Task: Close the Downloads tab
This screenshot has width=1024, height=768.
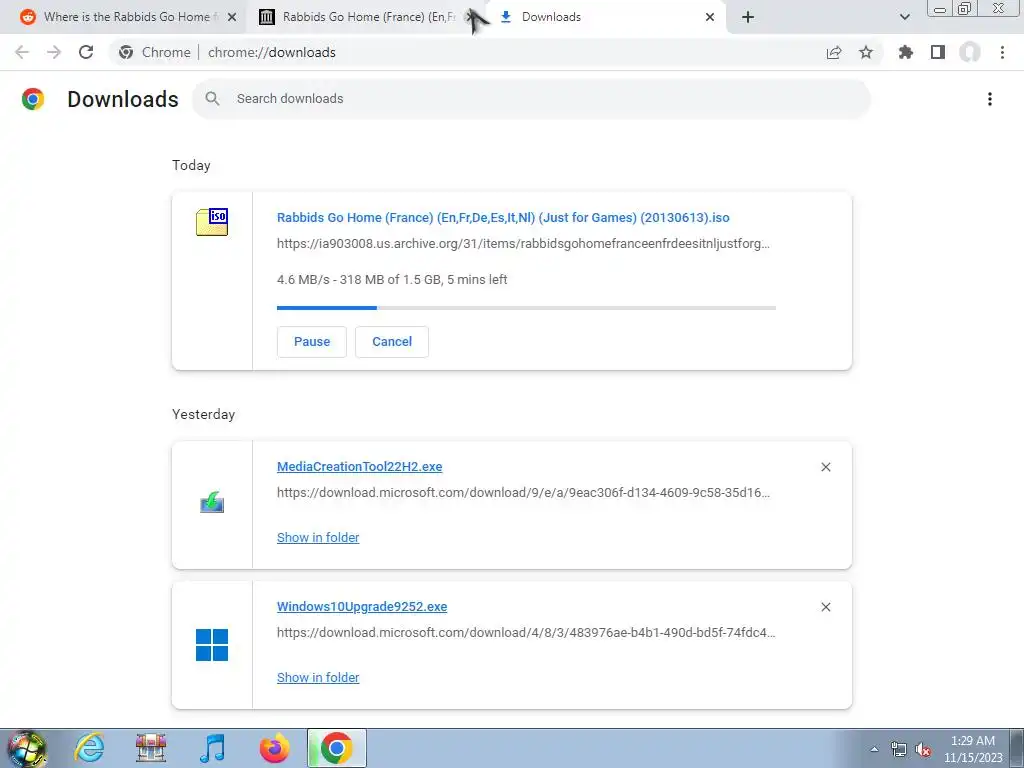Action: pyautogui.click(x=710, y=17)
